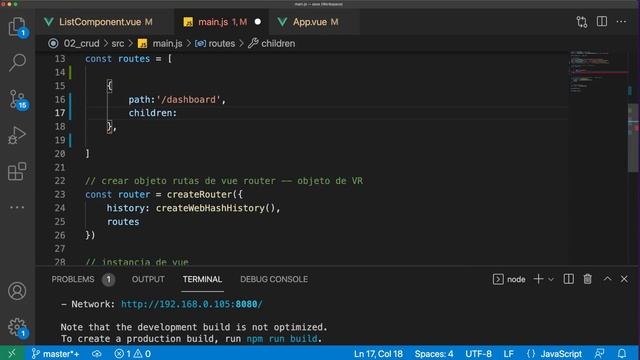Screen dimensions: 640x360
Task: Show additional activity bar views ellipsis
Action: point(17,207)
